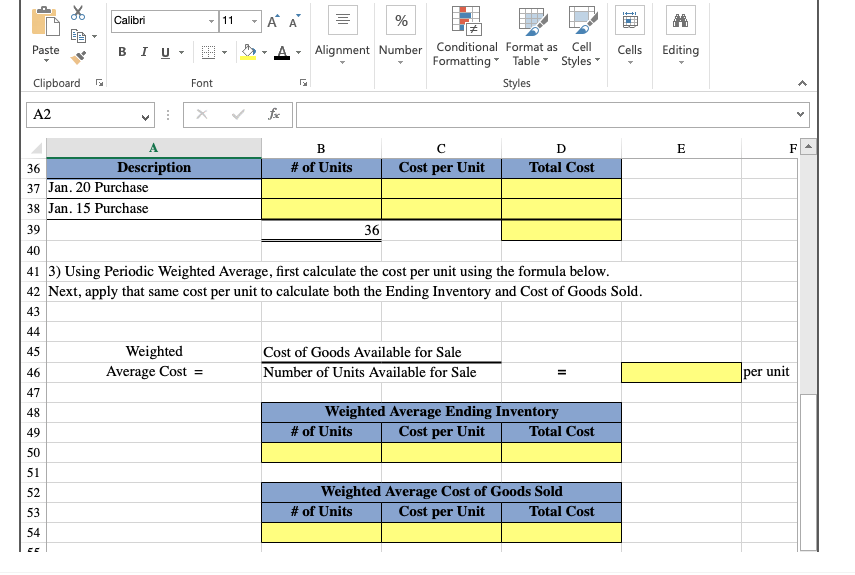Select column B header
The height and width of the screenshot is (575, 855).
[x=321, y=149]
